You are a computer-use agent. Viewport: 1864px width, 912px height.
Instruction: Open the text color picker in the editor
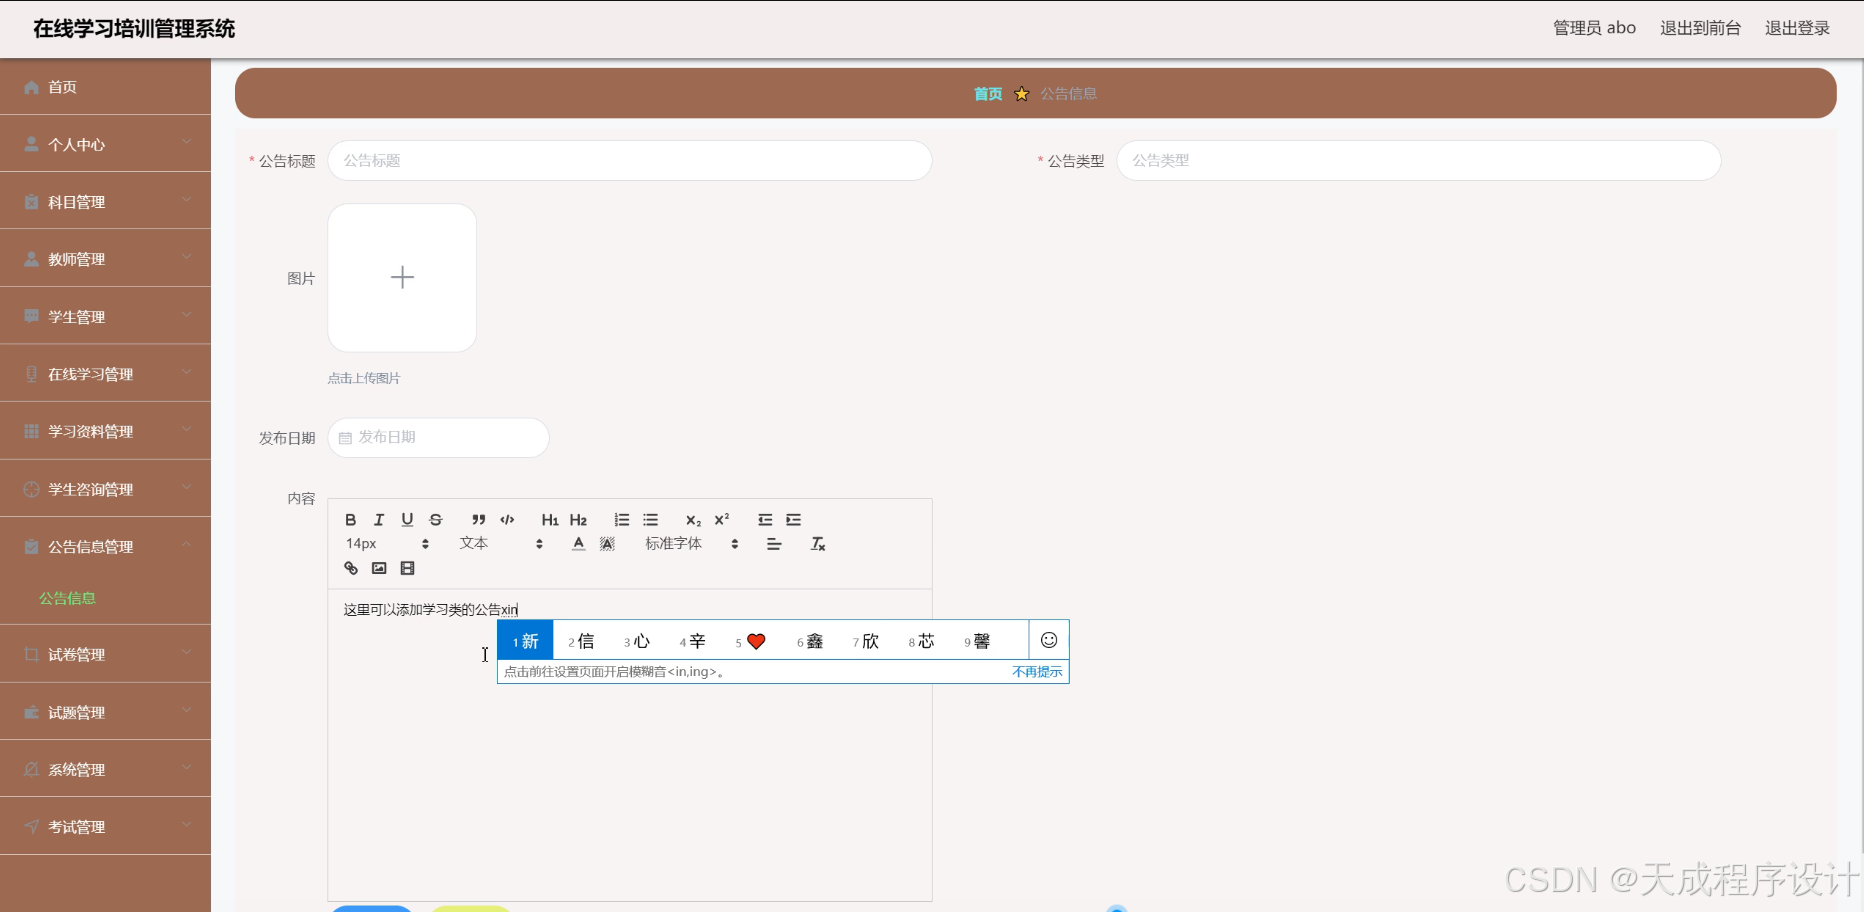pos(578,543)
